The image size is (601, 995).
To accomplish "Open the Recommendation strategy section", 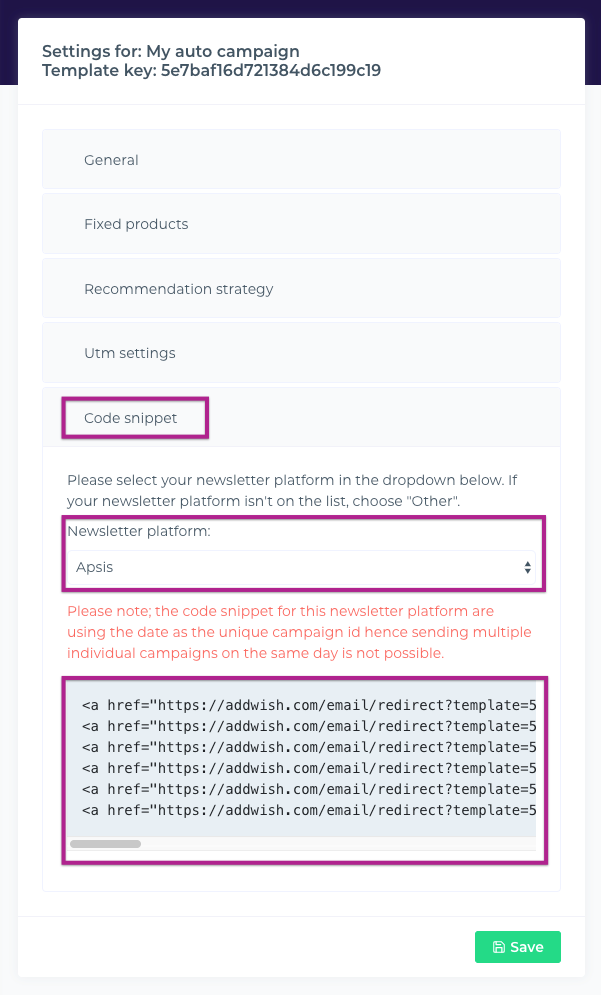I will [178, 289].
